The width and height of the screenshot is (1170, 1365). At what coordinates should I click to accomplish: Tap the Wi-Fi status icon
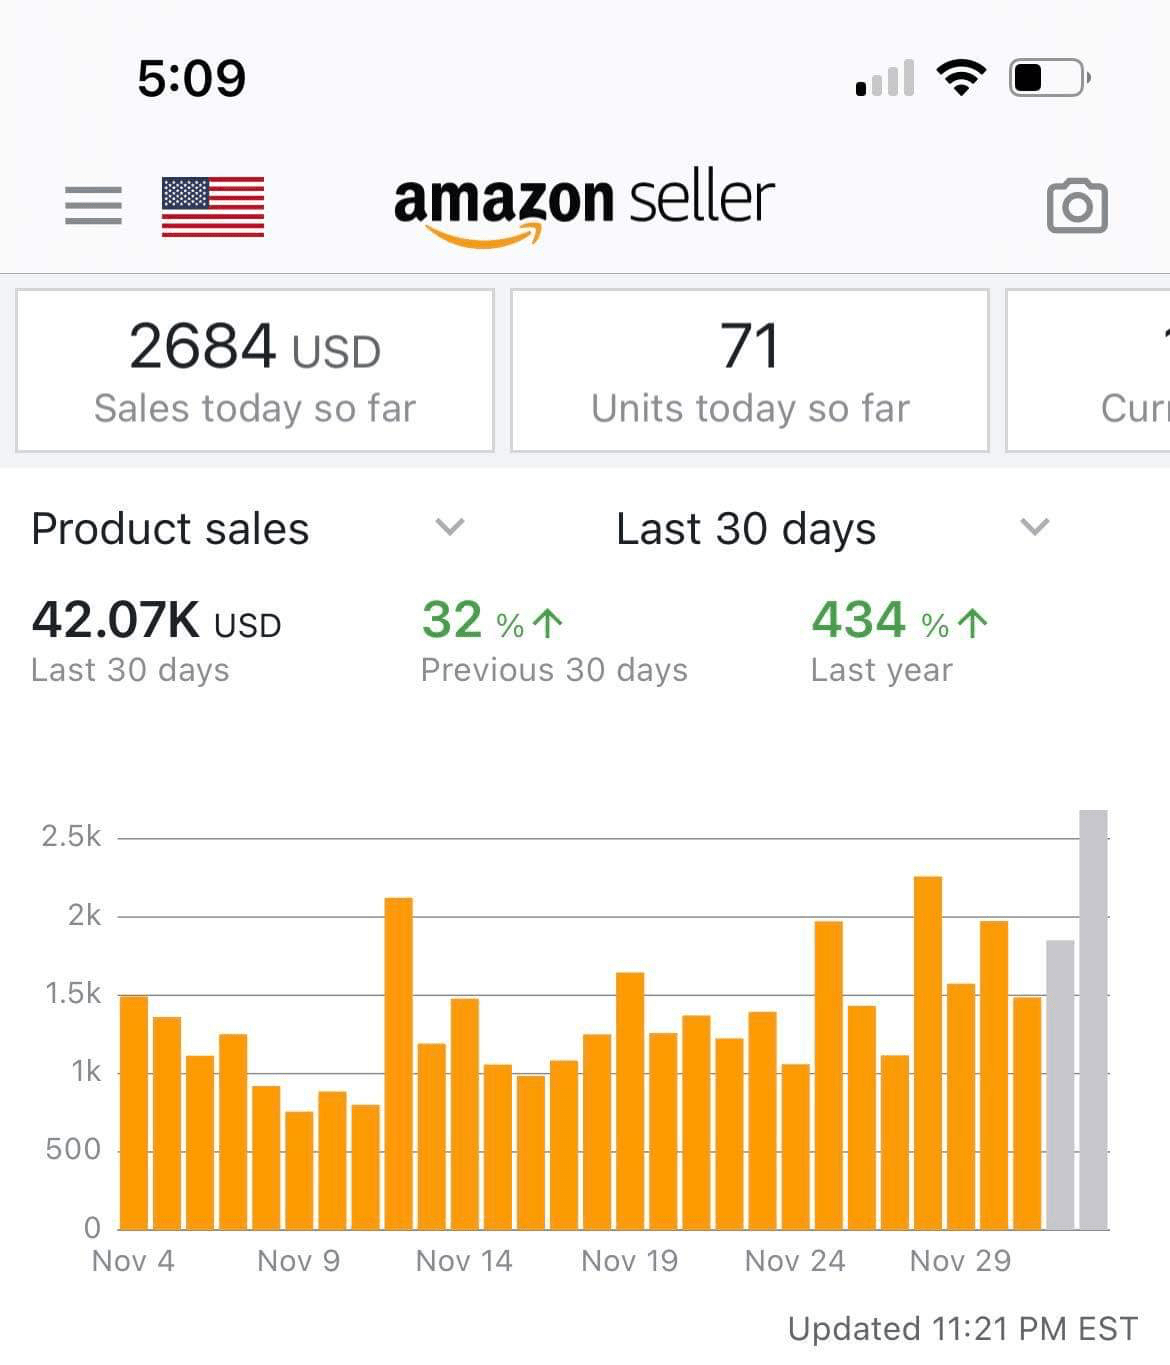(x=961, y=77)
